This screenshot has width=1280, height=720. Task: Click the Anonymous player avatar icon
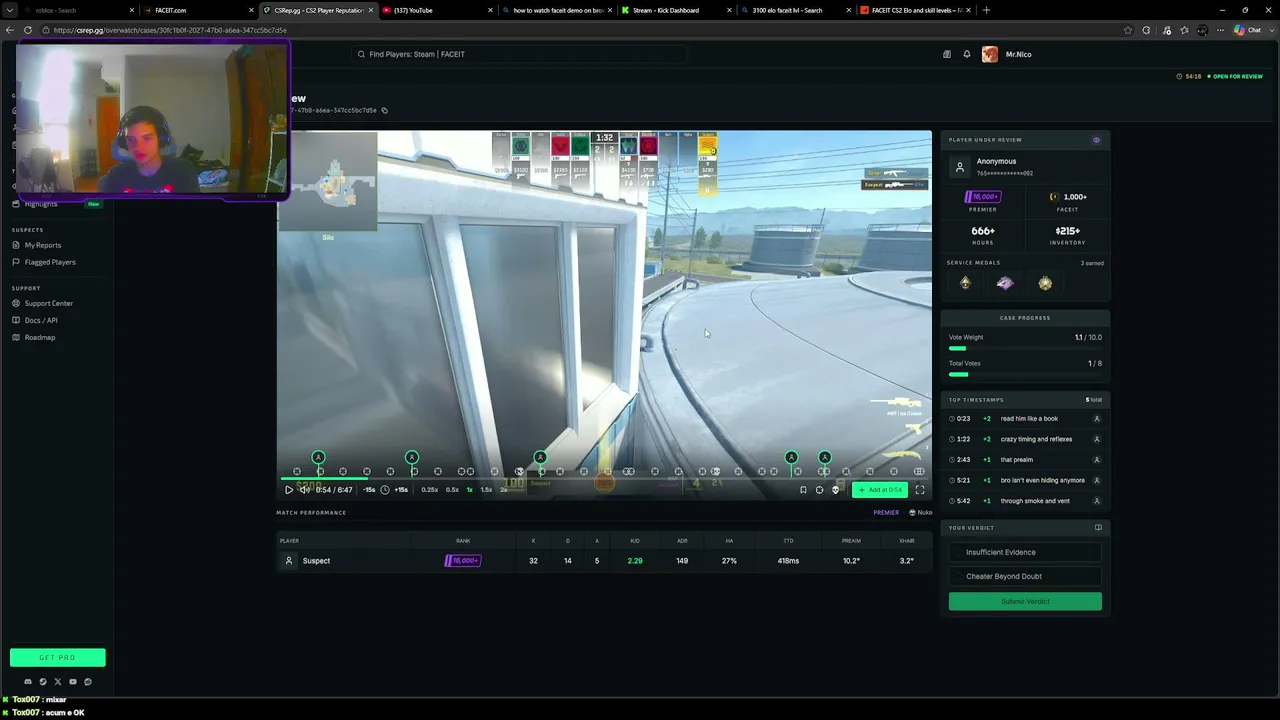tap(960, 167)
